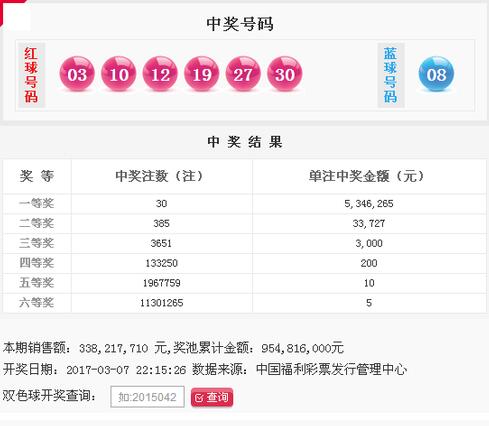This screenshot has width=489, height=426.
Task: Select the 三等奖 row label
Action: pos(36,243)
